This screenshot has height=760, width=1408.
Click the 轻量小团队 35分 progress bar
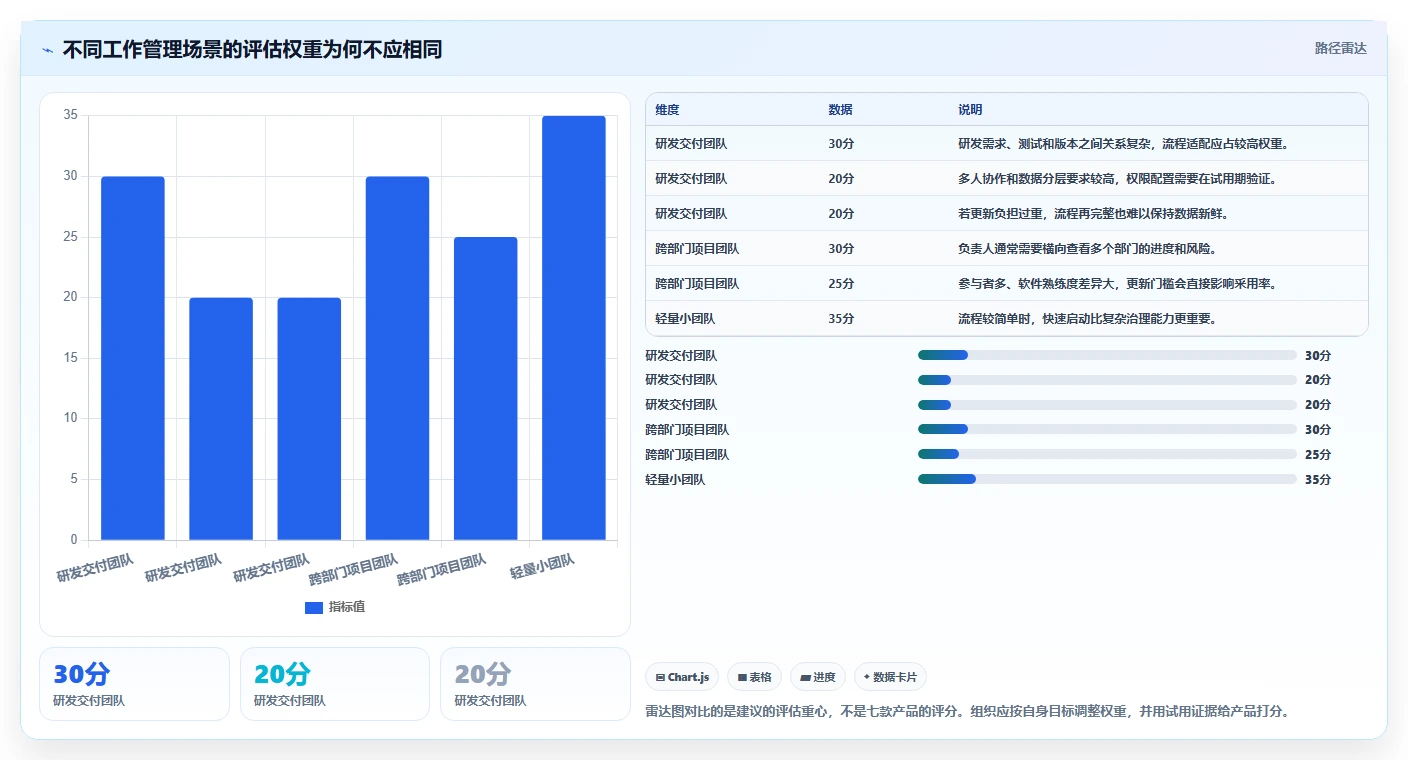[x=1107, y=480]
